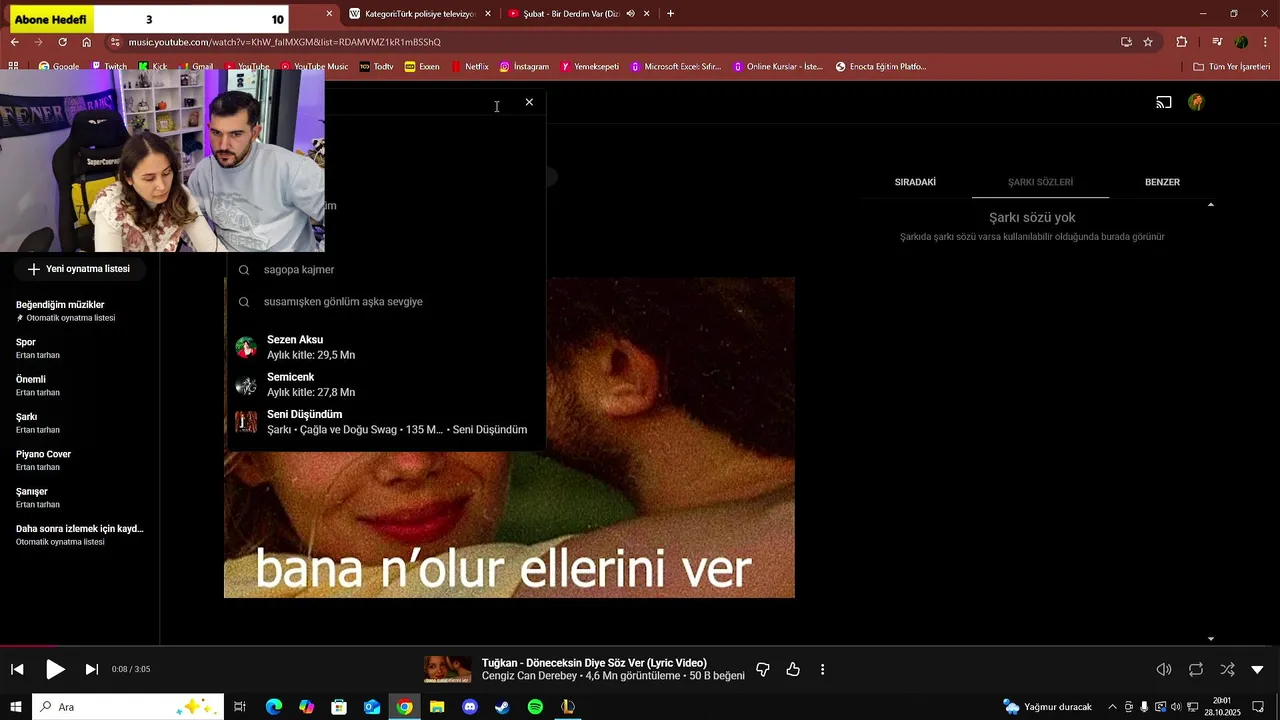Screen dimensions: 1280x720
Task: Click the install app icon in address bar
Action: tap(1126, 42)
